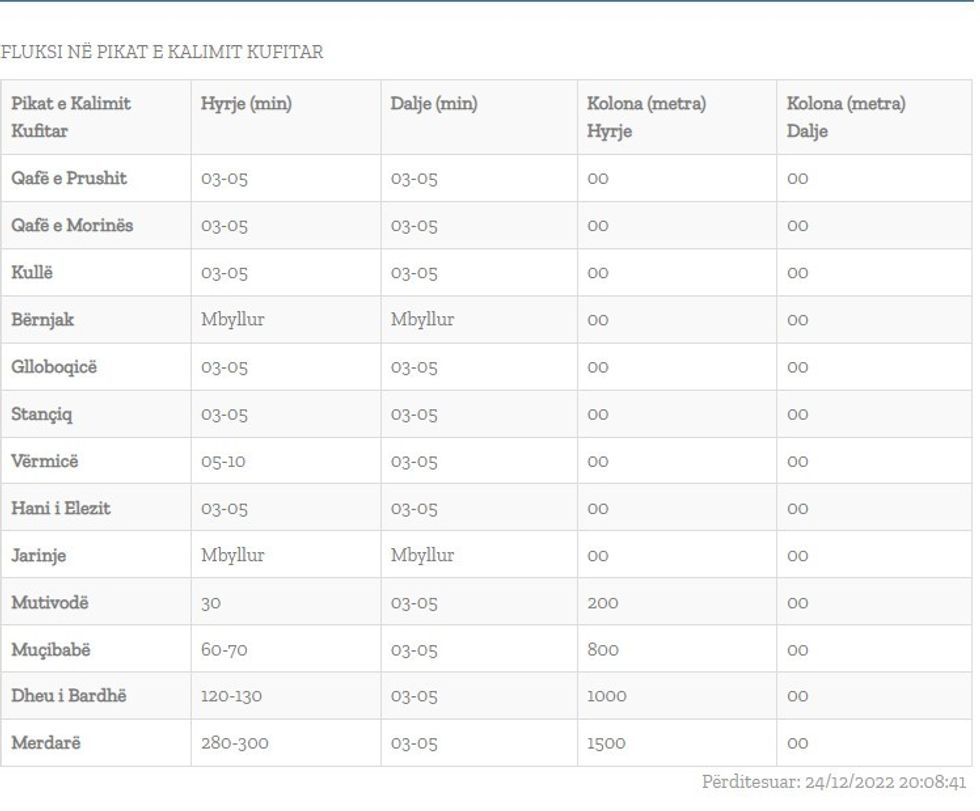Click Mbyllur exit status for Jarinje
The image size is (980, 811).
422,555
